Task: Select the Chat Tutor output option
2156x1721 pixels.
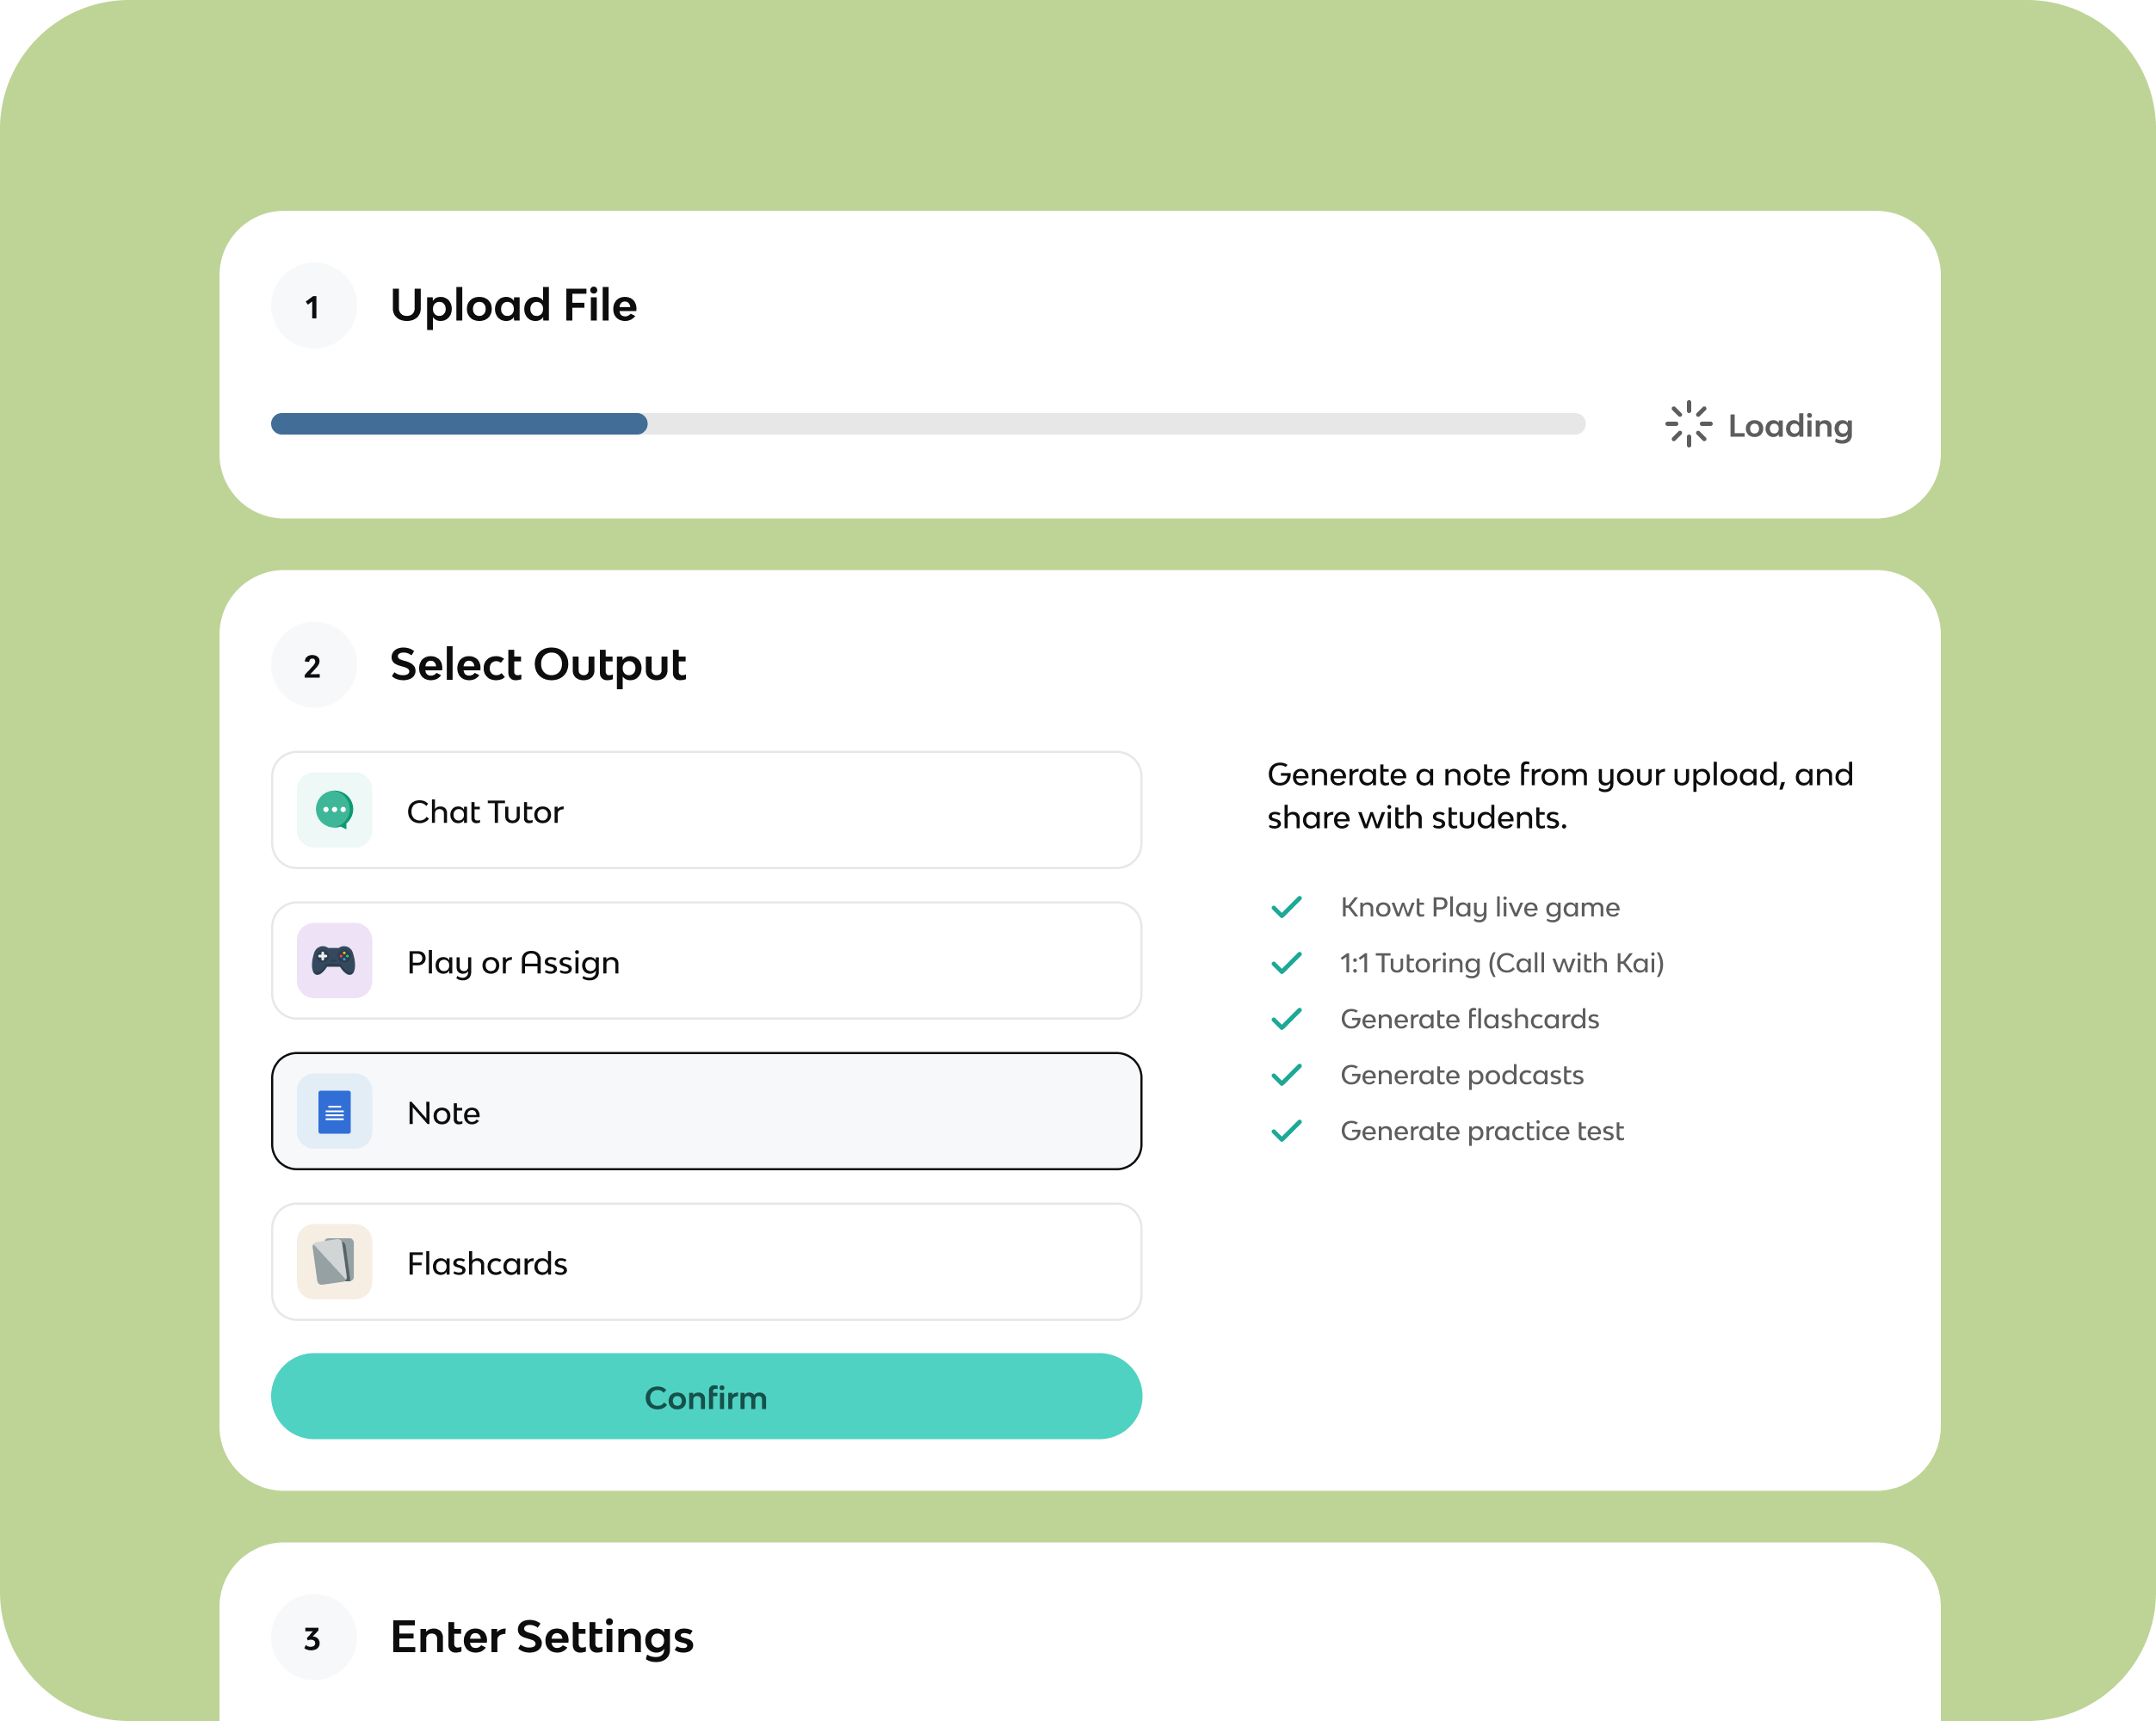Action: click(705, 810)
